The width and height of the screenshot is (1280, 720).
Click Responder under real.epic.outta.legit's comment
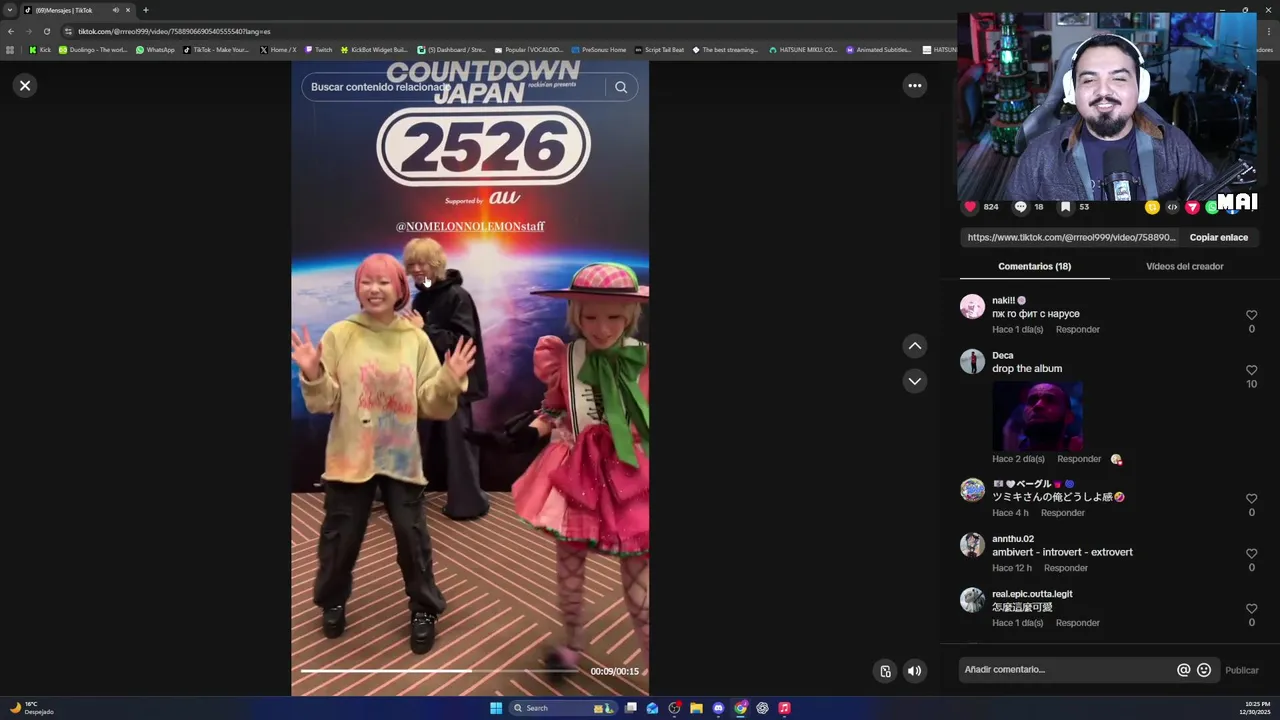pyautogui.click(x=1077, y=623)
